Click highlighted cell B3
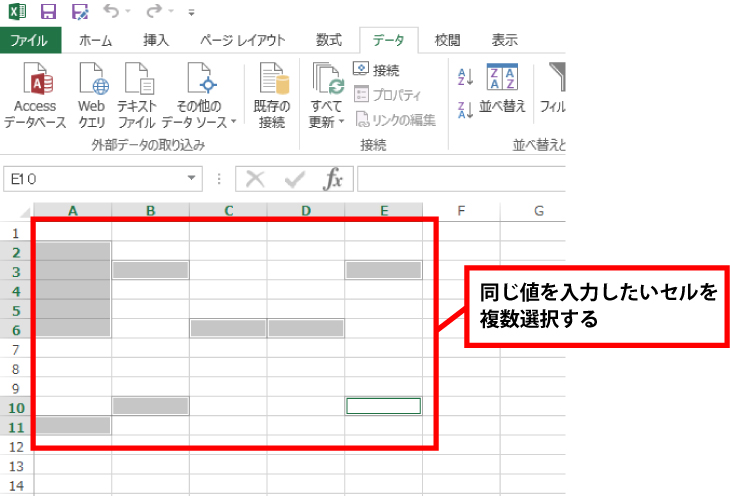 point(150,270)
